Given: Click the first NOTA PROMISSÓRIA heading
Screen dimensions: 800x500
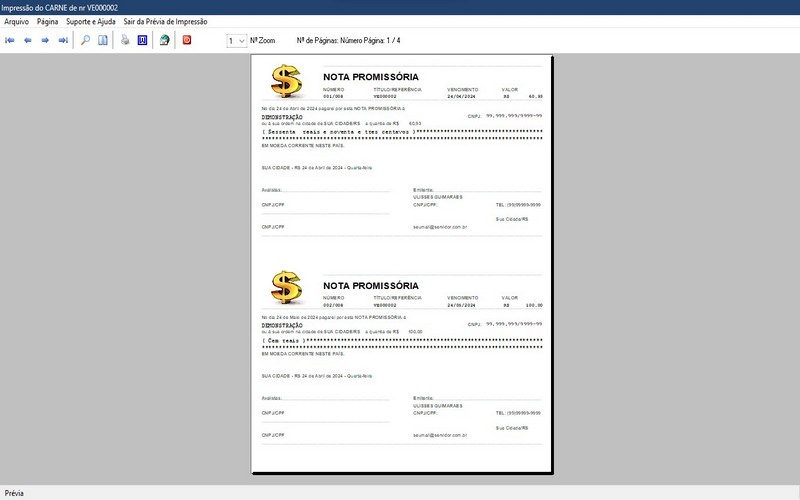Looking at the screenshot, I should [x=371, y=77].
